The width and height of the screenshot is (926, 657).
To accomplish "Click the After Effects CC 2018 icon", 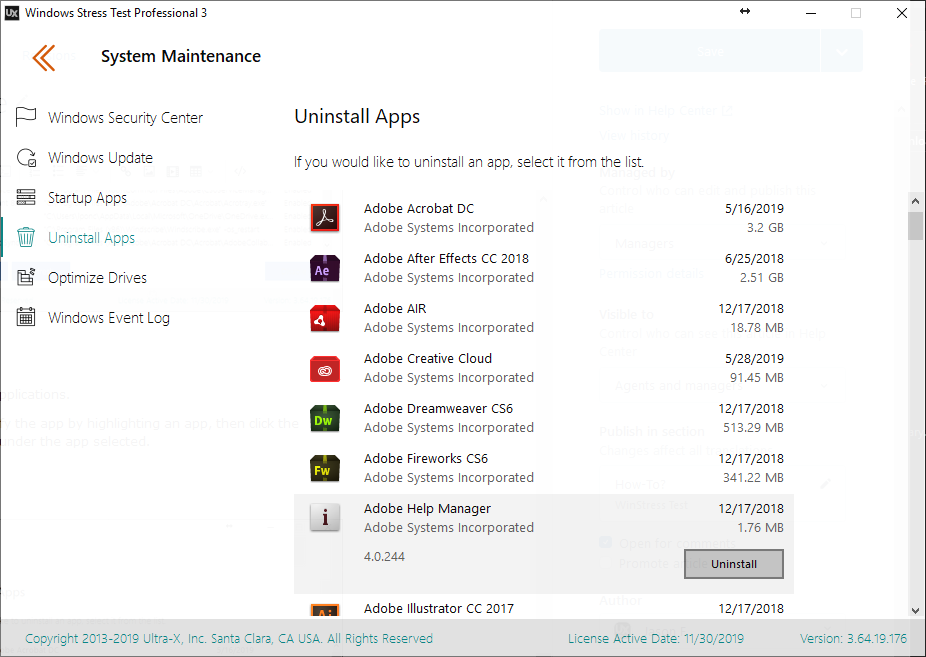I will (x=325, y=268).
